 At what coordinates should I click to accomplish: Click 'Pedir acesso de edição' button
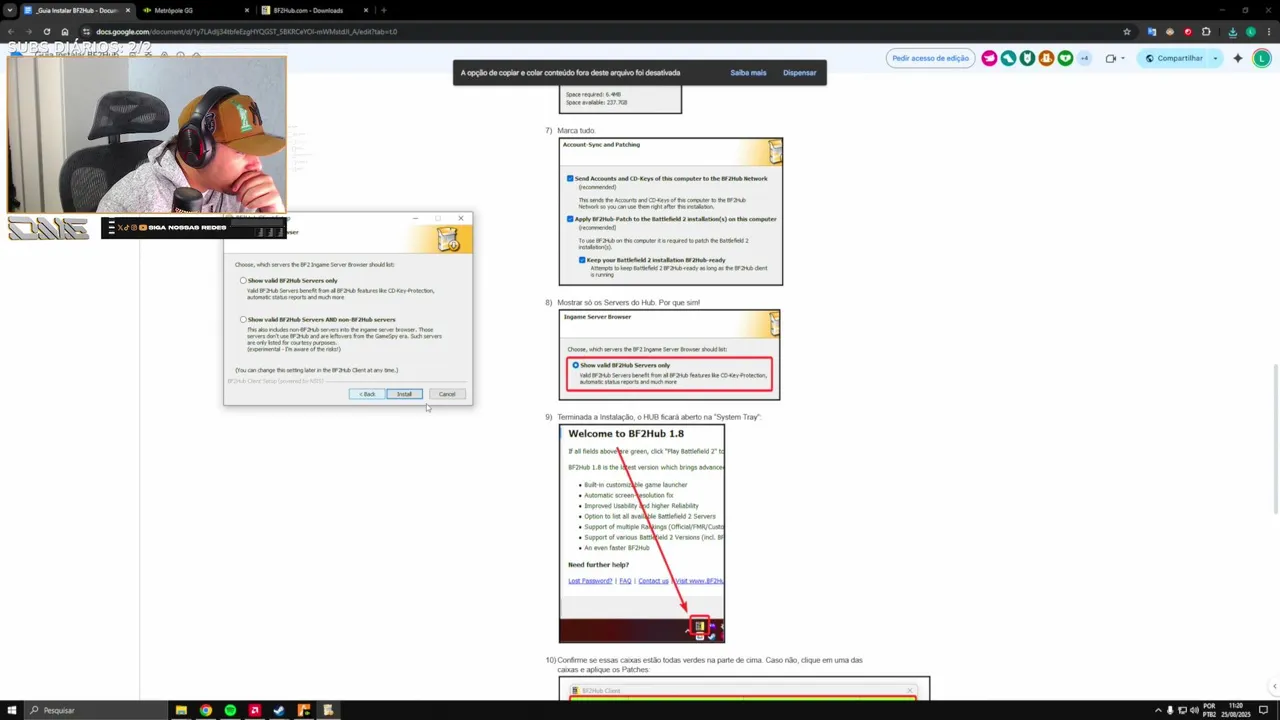(930, 58)
